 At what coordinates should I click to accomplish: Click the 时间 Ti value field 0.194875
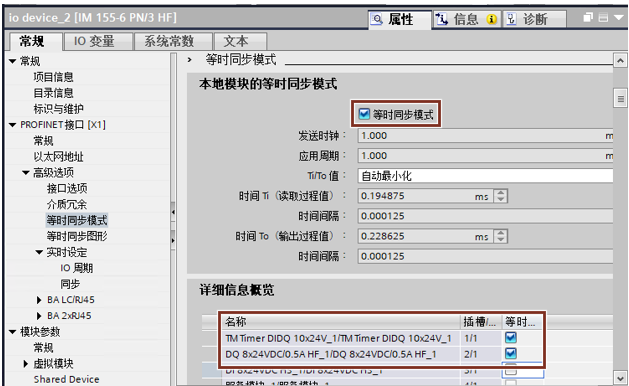425,196
